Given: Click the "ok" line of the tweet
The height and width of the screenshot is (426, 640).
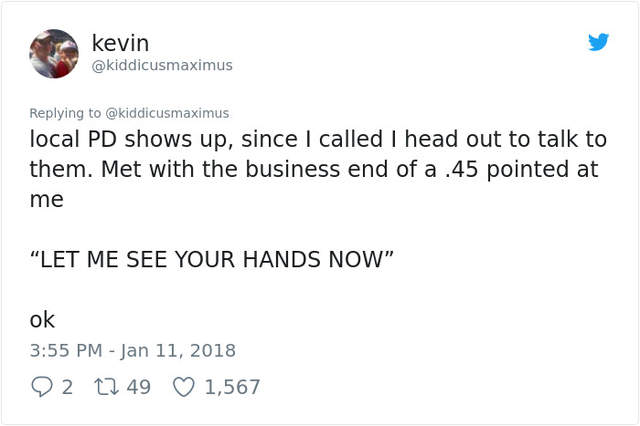Looking at the screenshot, I should pyautogui.click(x=42, y=320).
